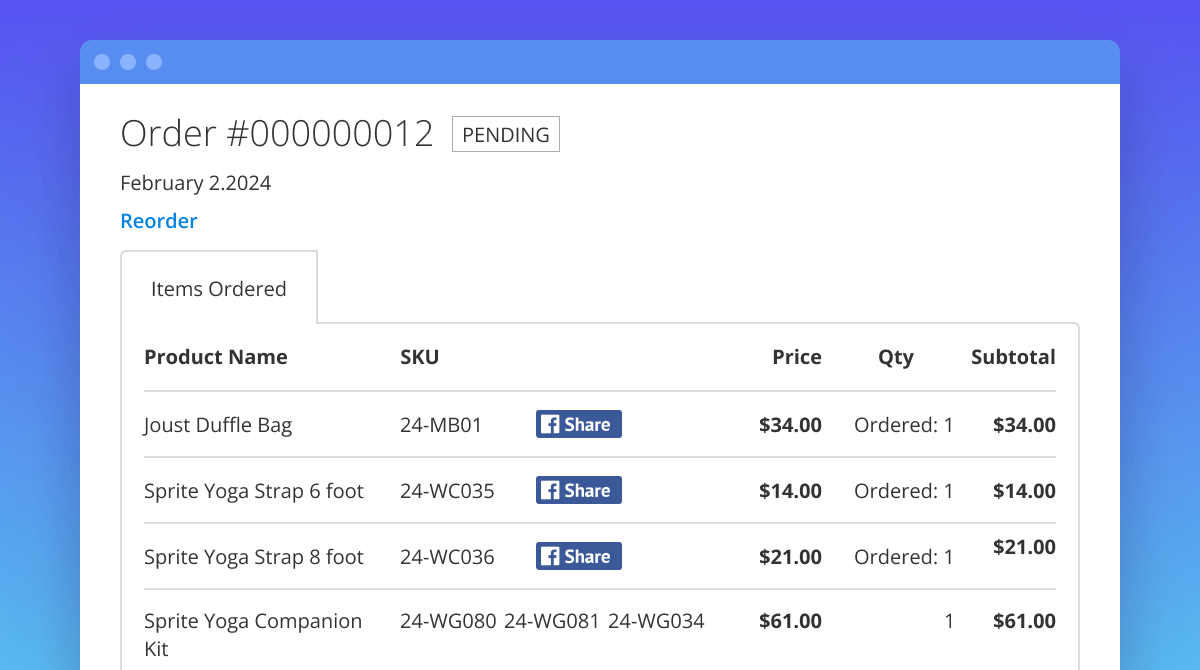
Task: Click SKU 24-WG080 in the kit row
Action: click(x=448, y=621)
